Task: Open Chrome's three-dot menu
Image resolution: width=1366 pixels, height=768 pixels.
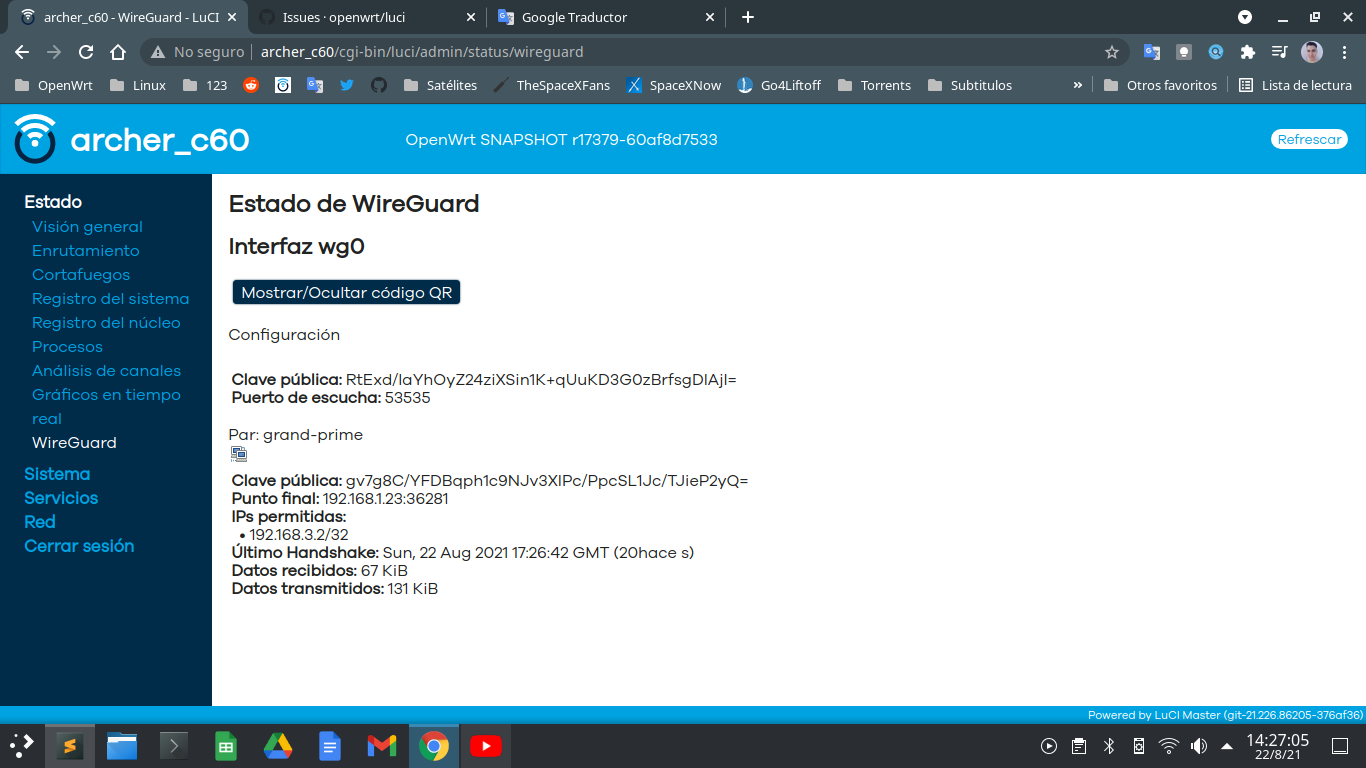Action: point(1343,52)
